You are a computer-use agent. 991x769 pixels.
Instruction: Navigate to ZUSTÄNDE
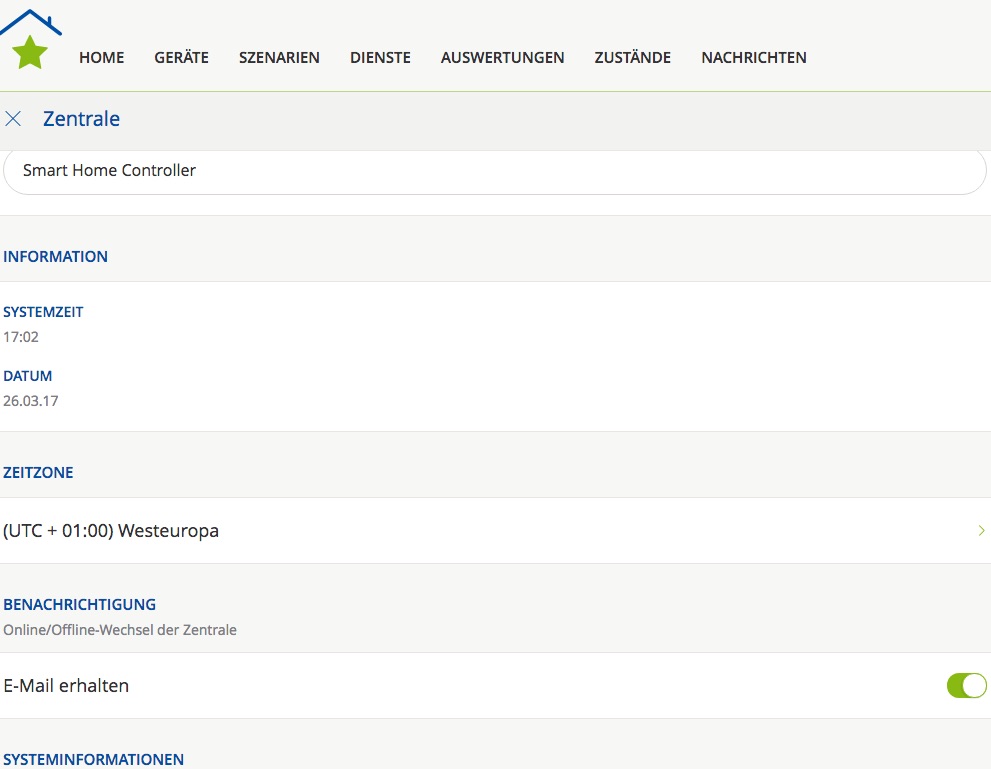click(632, 58)
